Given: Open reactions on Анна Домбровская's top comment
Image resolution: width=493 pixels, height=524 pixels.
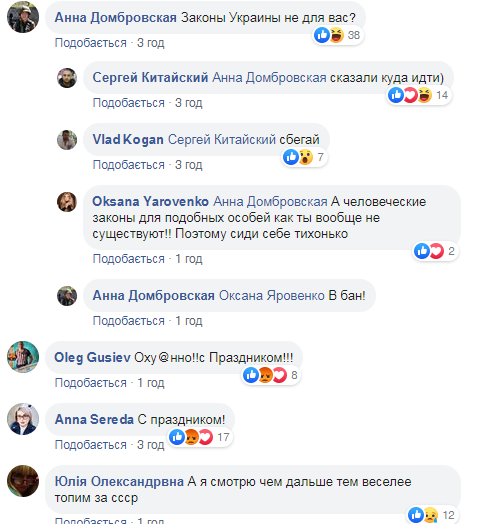Looking at the screenshot, I should pyautogui.click(x=338, y=35).
